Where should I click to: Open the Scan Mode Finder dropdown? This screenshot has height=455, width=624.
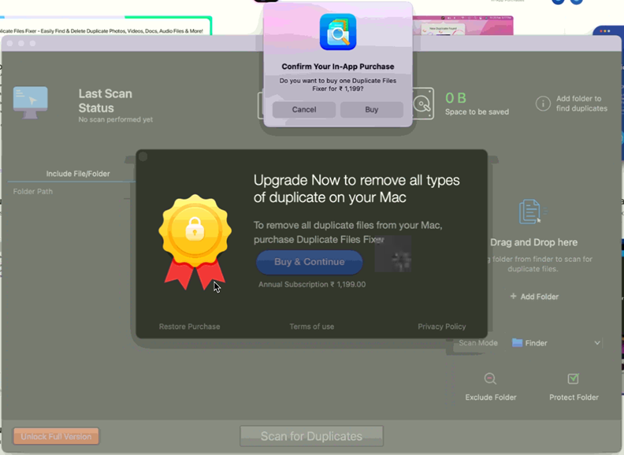click(556, 343)
